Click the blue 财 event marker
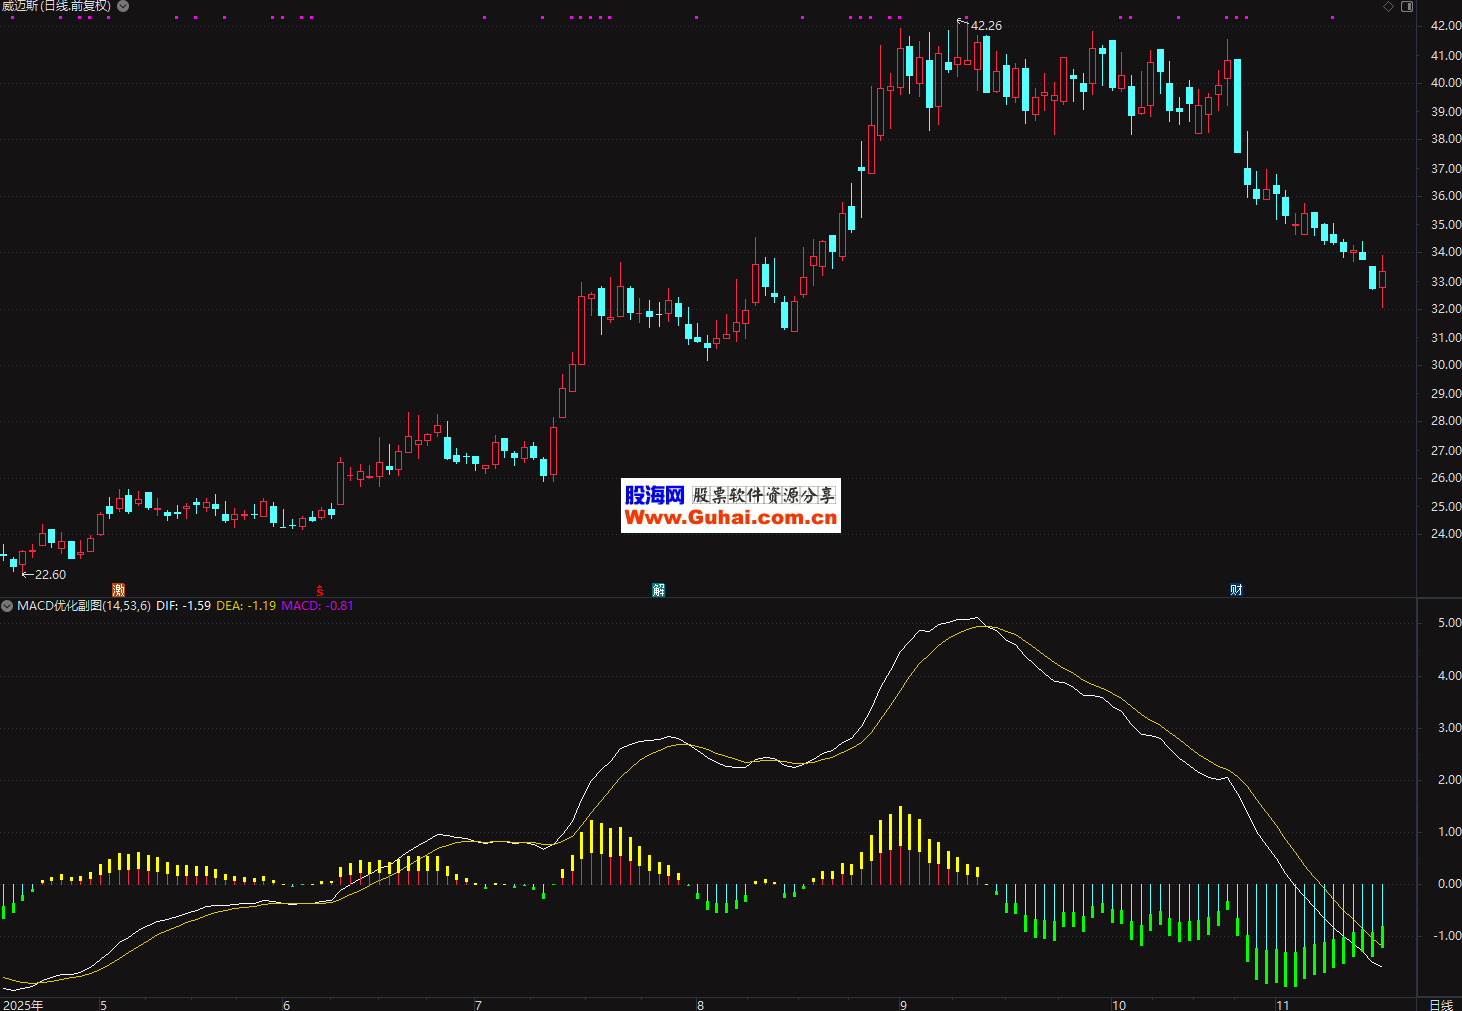Image resolution: width=1462 pixels, height=1011 pixels. [x=1236, y=590]
